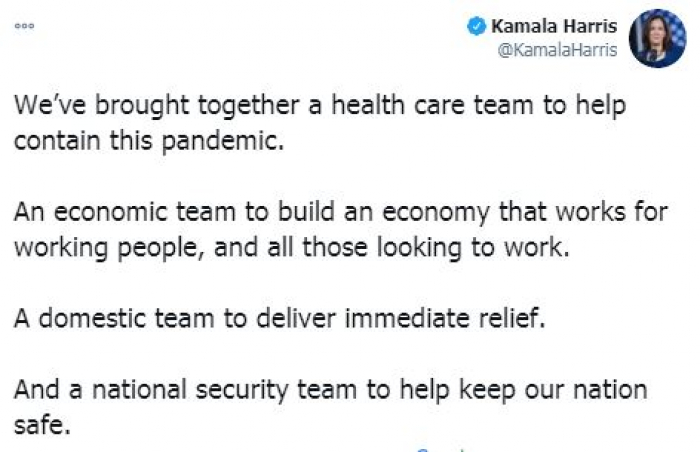700x452 pixels.
Task: Click the line about working people
Action: 292,250
